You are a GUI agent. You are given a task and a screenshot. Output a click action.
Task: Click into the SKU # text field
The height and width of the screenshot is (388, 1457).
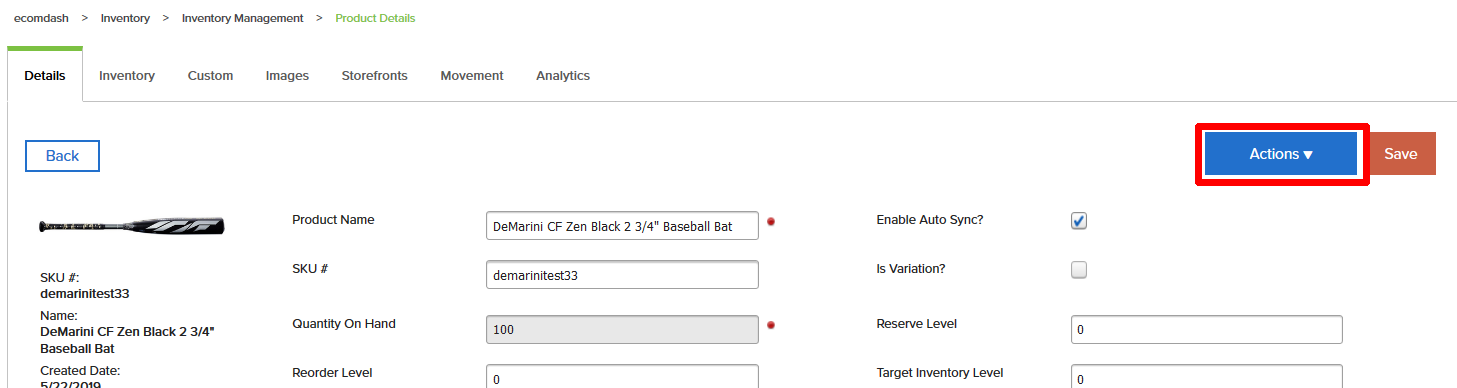622,275
